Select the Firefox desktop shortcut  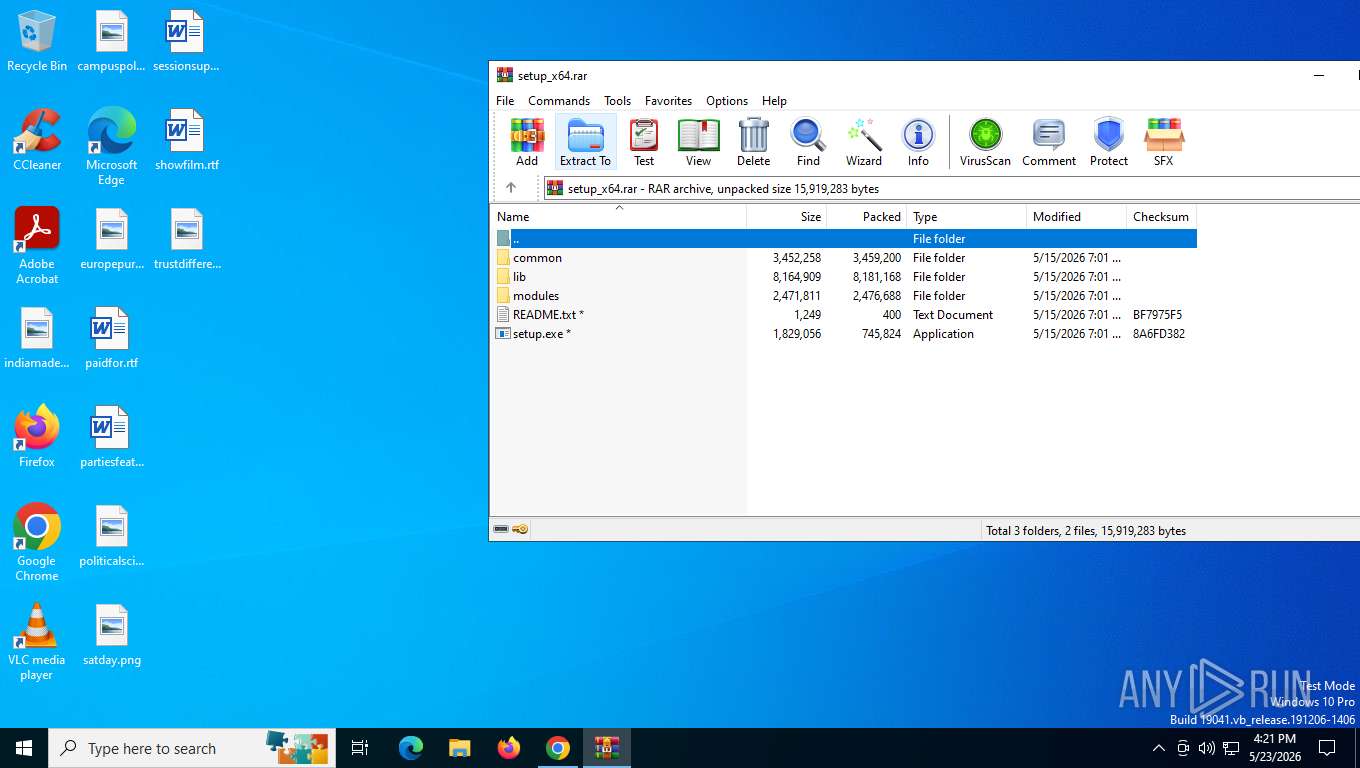37,437
